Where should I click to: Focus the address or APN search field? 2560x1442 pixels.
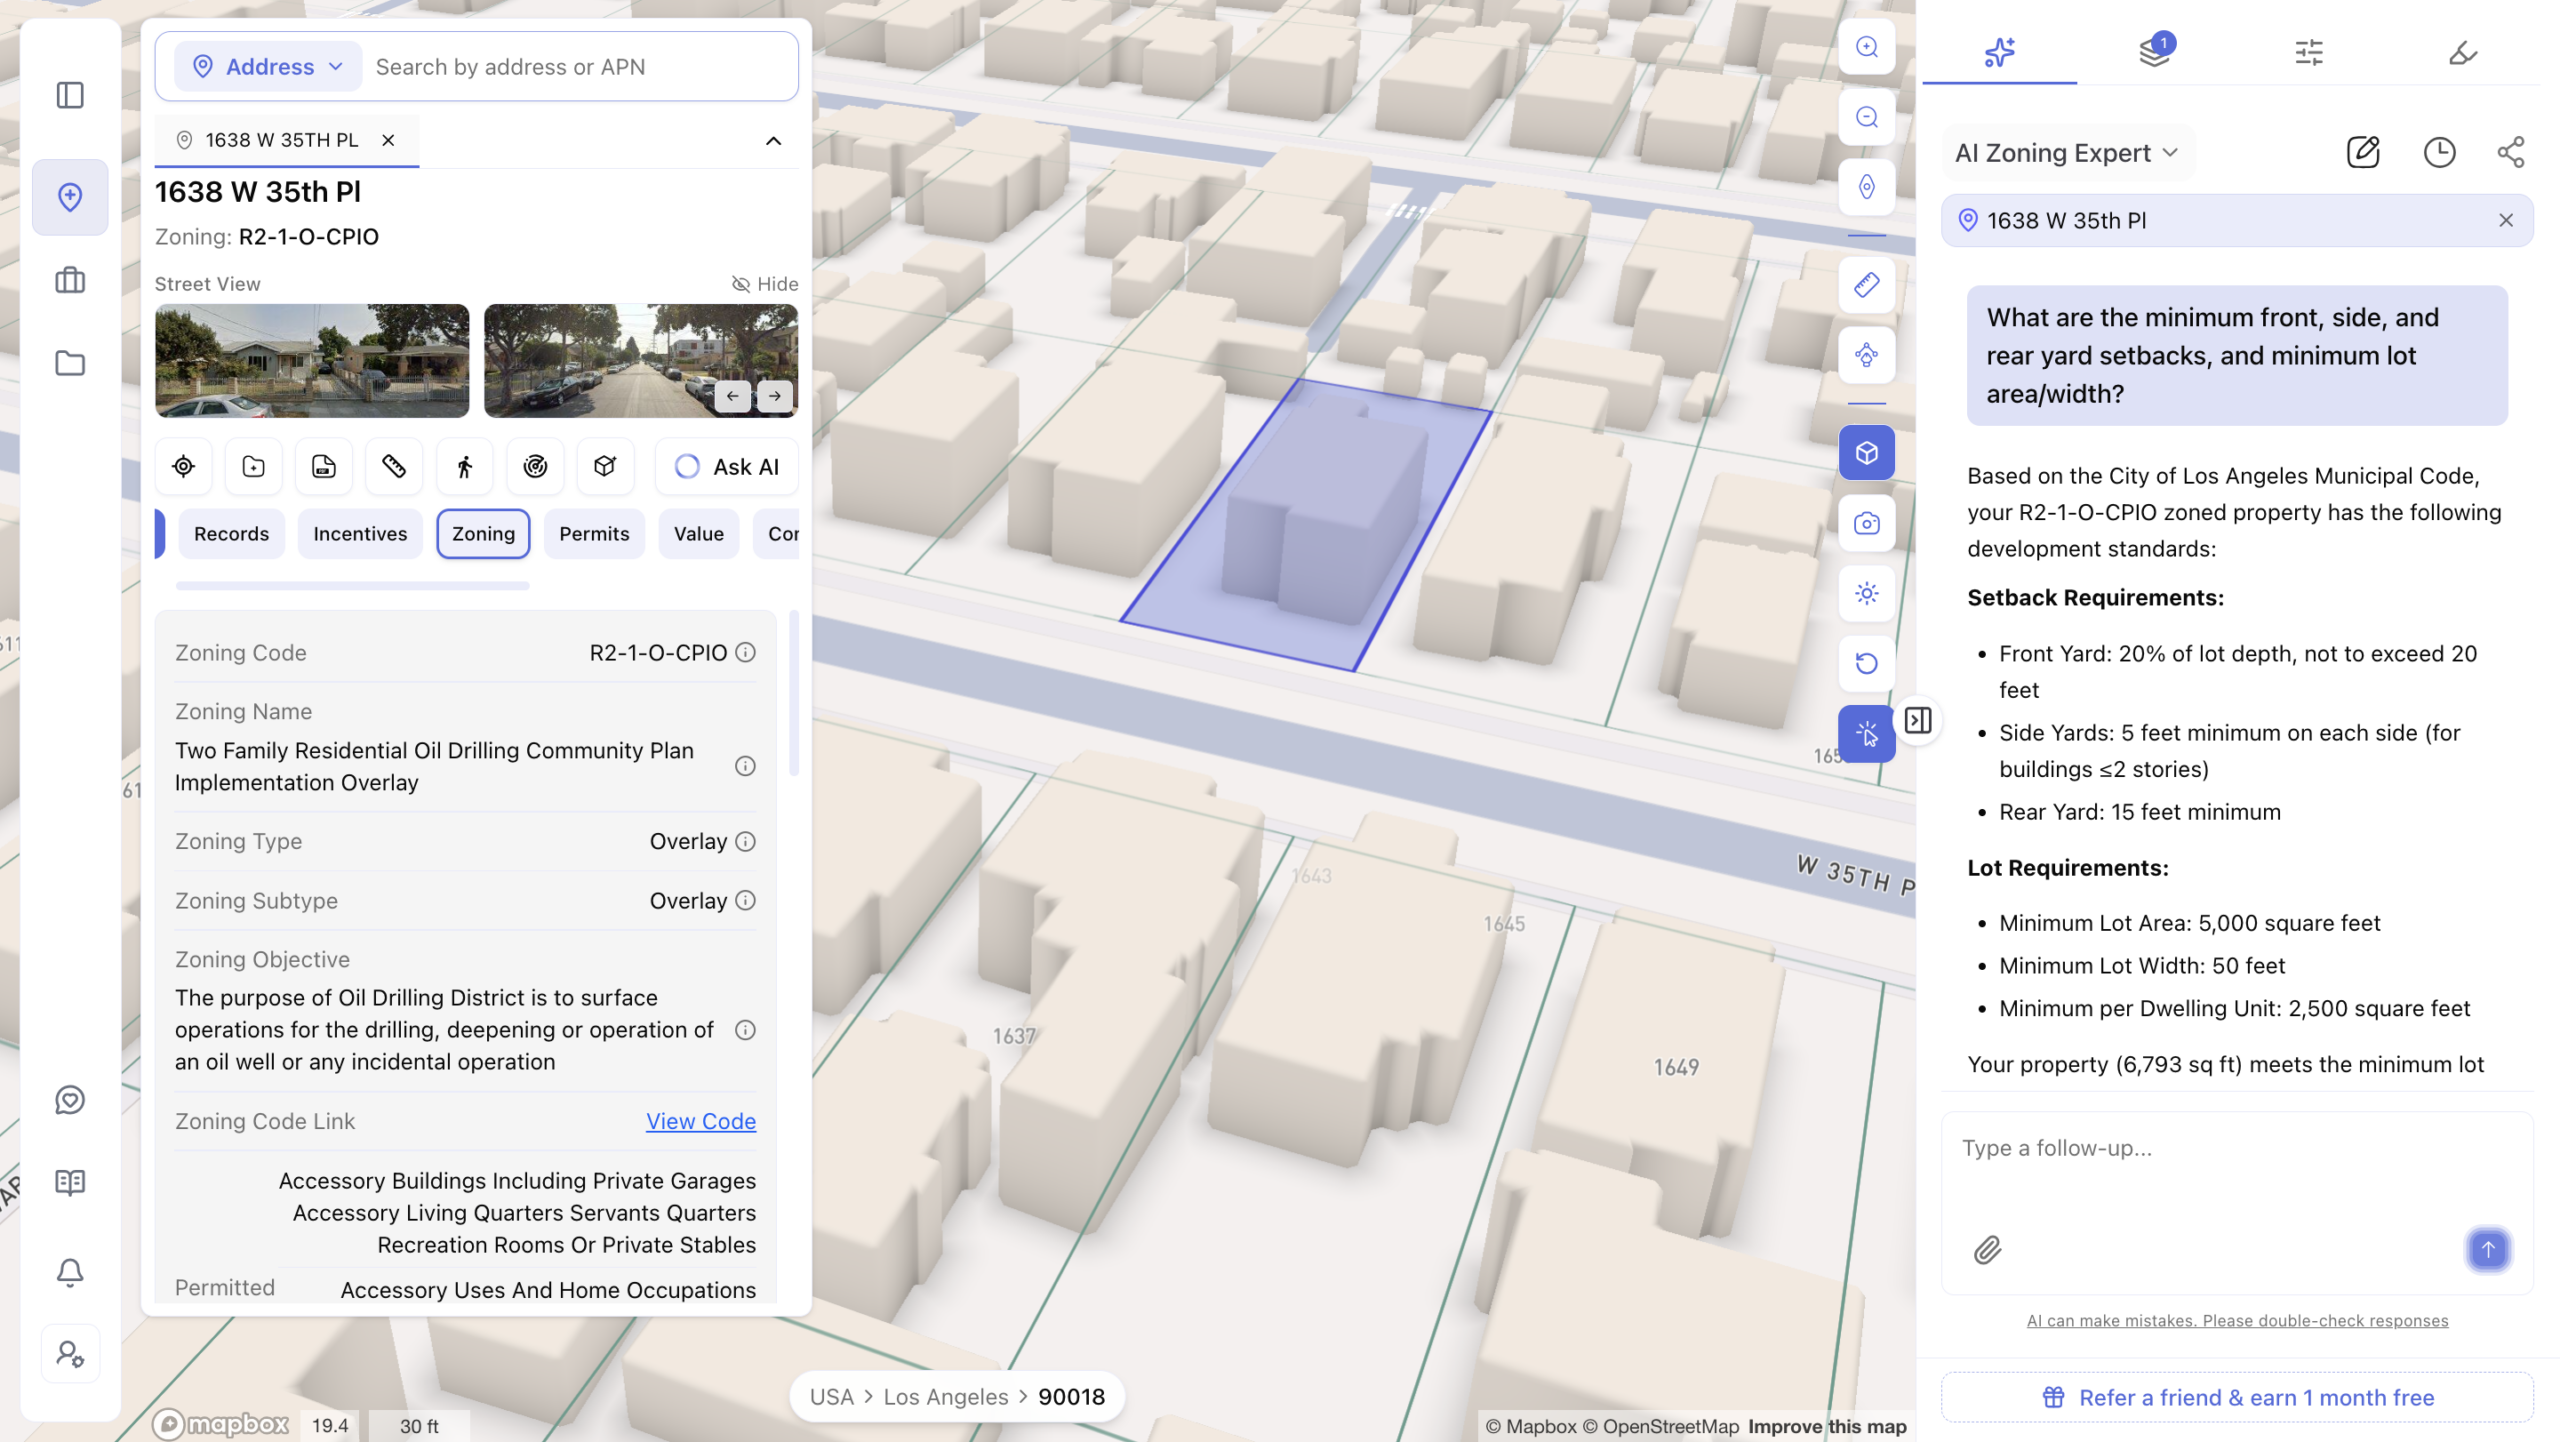tap(580, 67)
